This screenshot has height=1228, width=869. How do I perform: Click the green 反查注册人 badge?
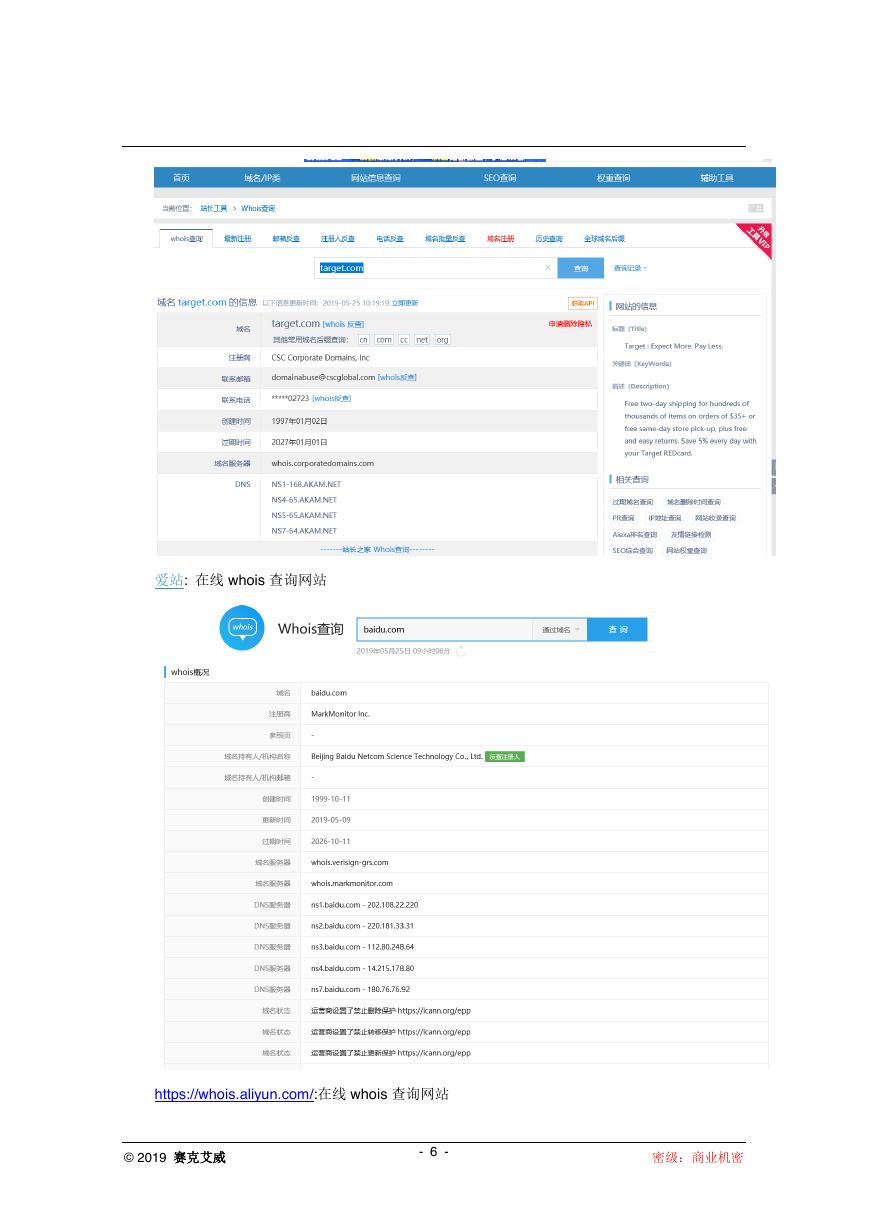[x=504, y=757]
